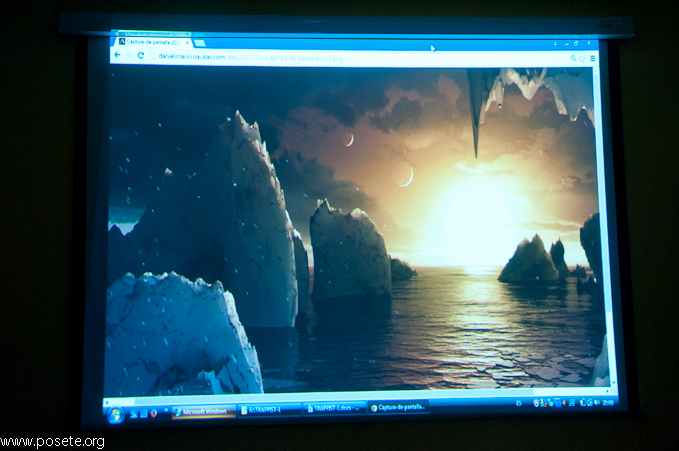Click the security shield tray icon
679x451 pixels.
[536, 404]
